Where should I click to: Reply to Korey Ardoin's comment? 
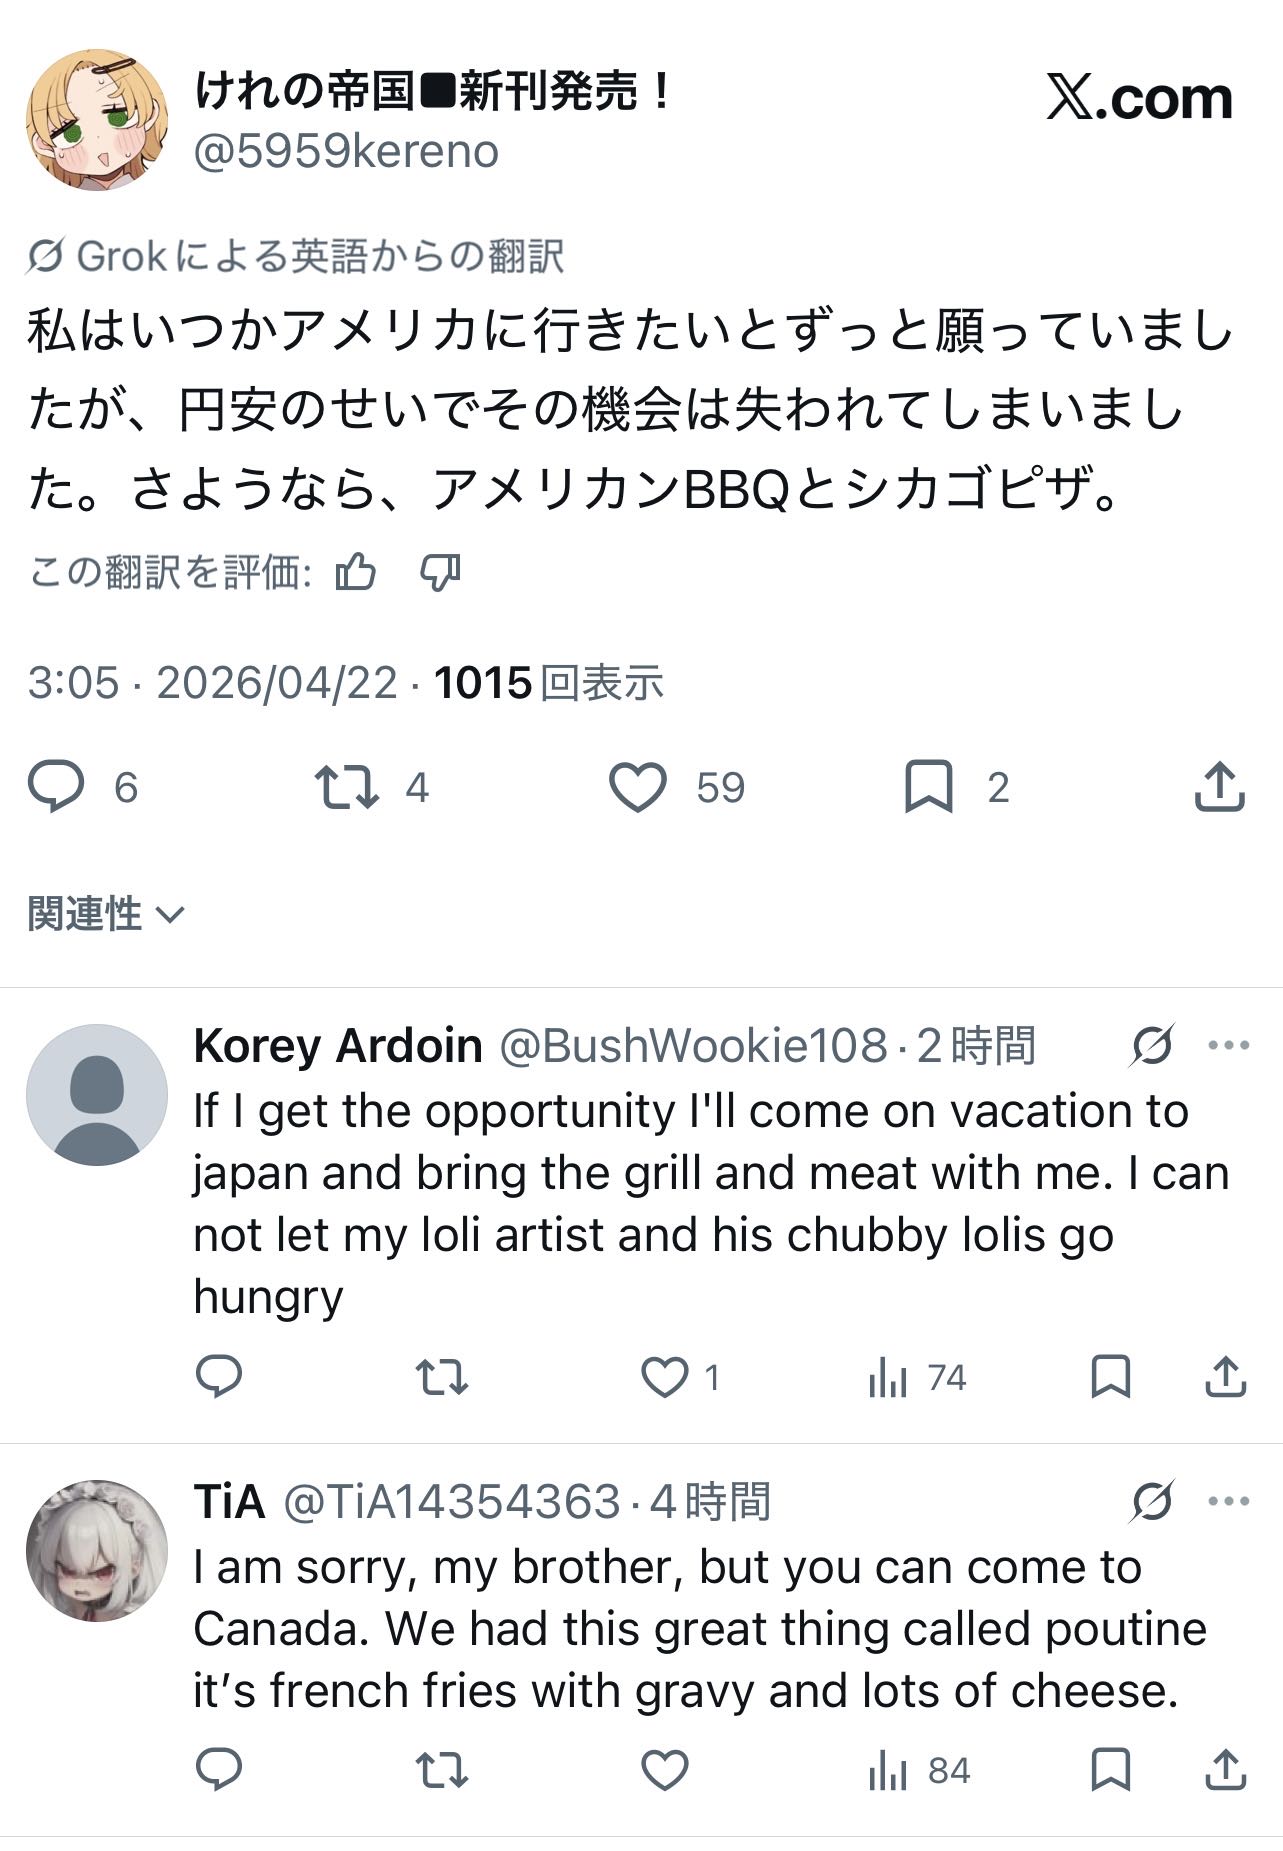click(x=218, y=1378)
